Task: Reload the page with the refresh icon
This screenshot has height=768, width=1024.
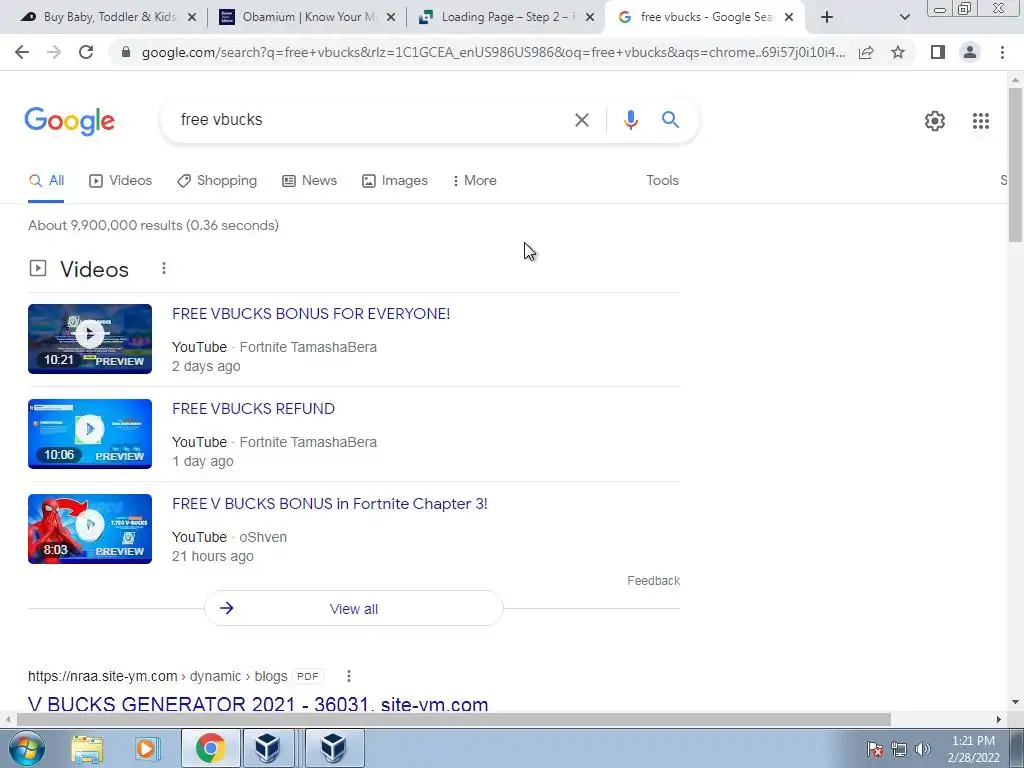Action: click(86, 52)
